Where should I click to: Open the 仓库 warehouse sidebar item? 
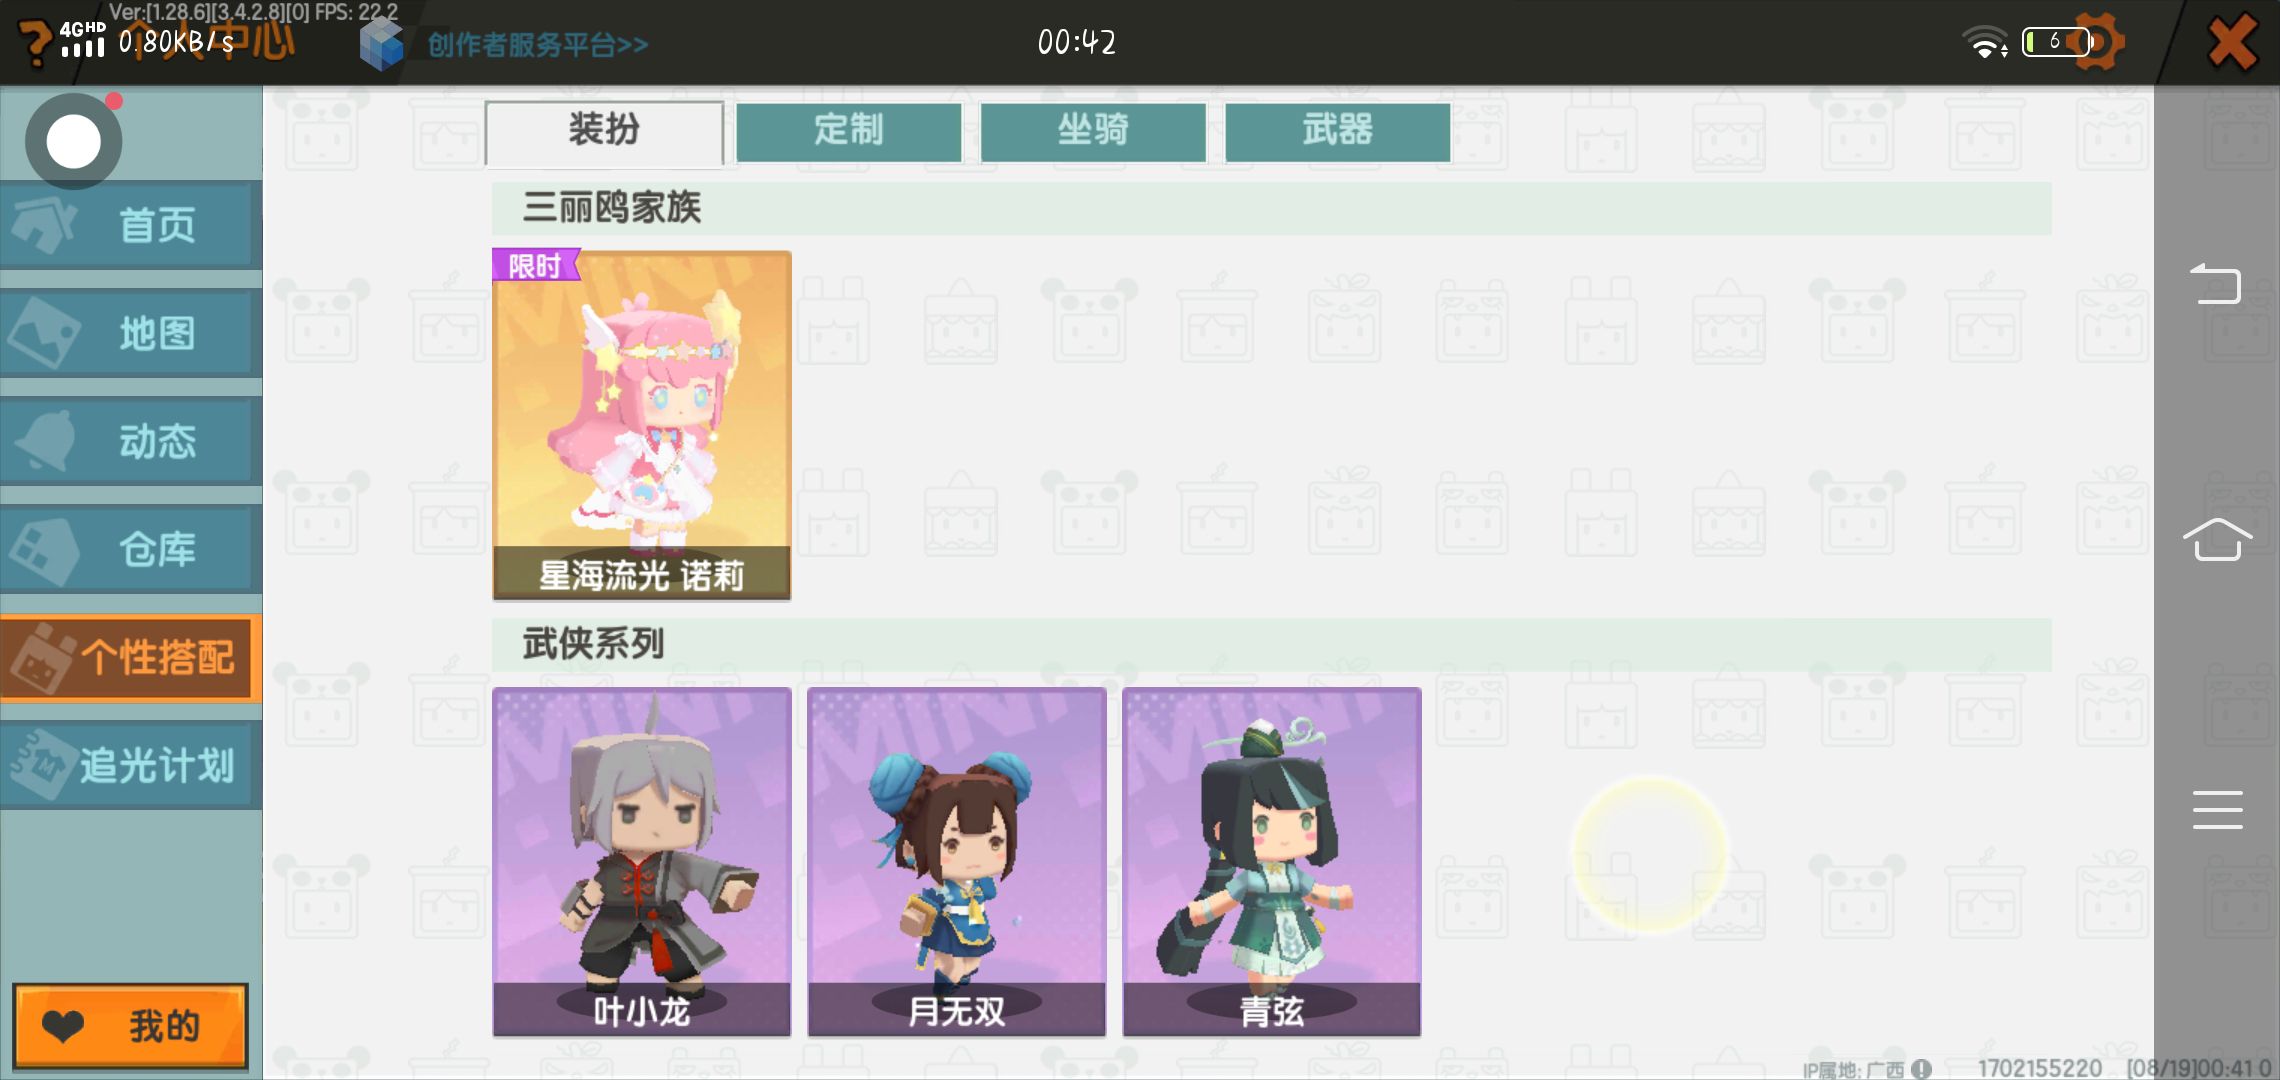[x=131, y=549]
